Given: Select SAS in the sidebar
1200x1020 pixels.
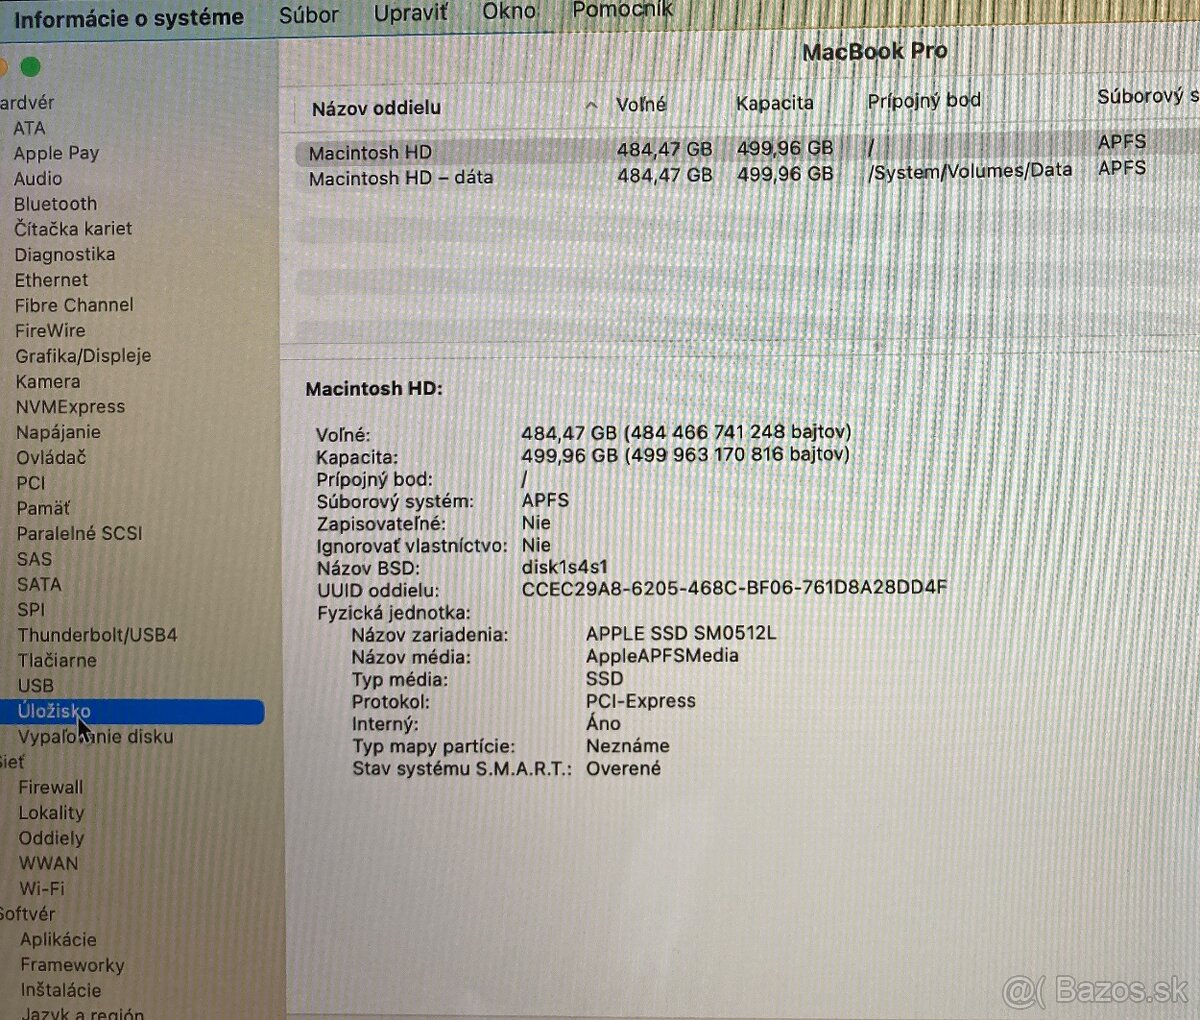Looking at the screenshot, I should tap(34, 559).
